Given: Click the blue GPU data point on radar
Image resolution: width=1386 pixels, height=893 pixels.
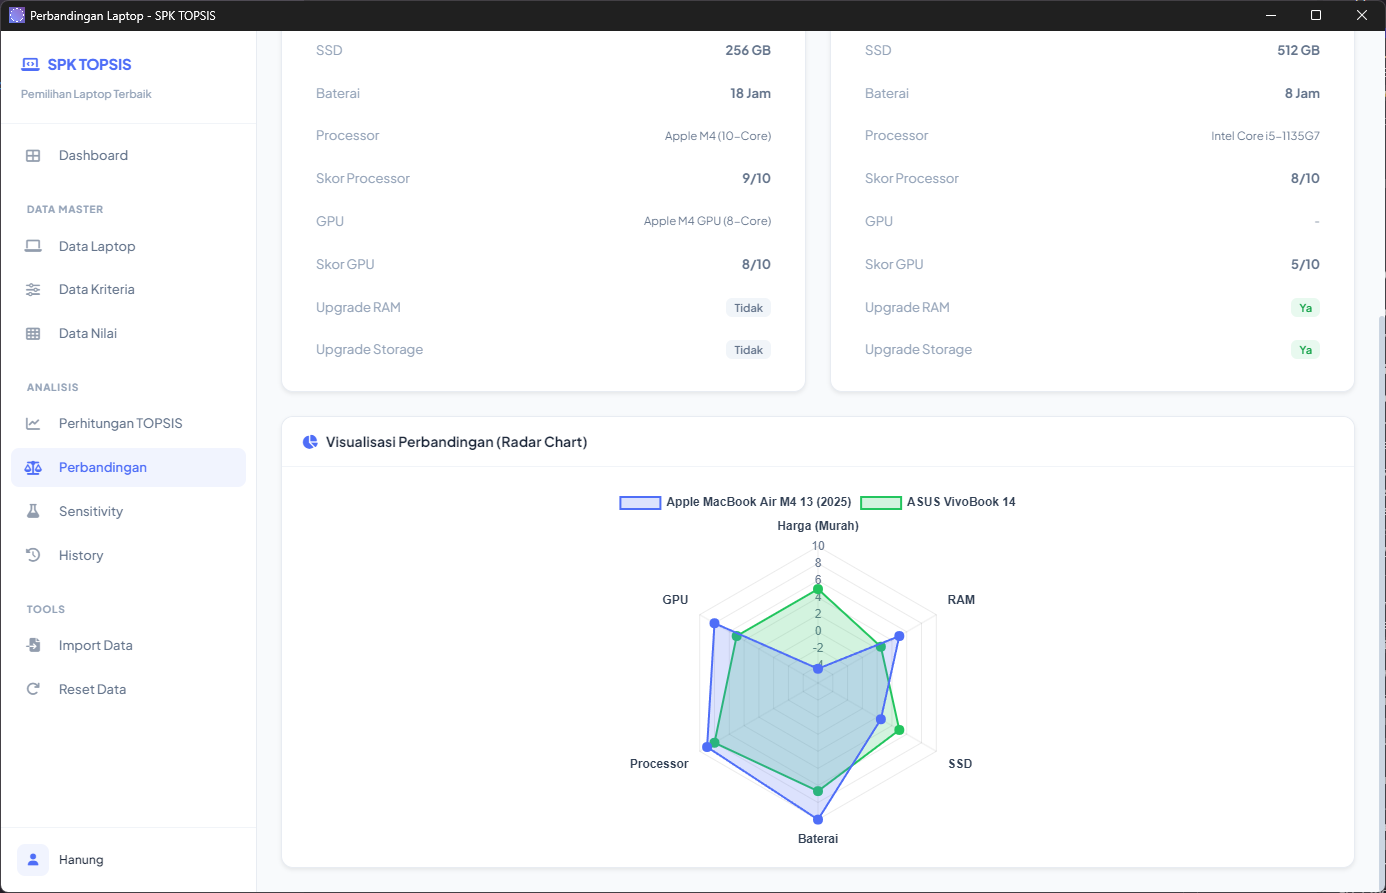Looking at the screenshot, I should (x=714, y=623).
